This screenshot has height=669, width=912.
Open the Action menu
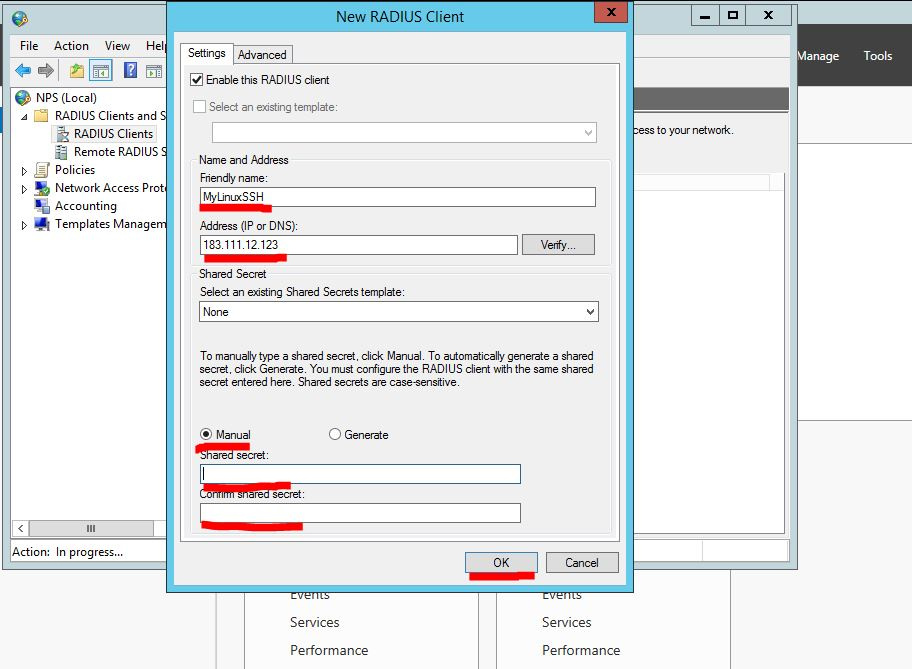pyautogui.click(x=72, y=45)
